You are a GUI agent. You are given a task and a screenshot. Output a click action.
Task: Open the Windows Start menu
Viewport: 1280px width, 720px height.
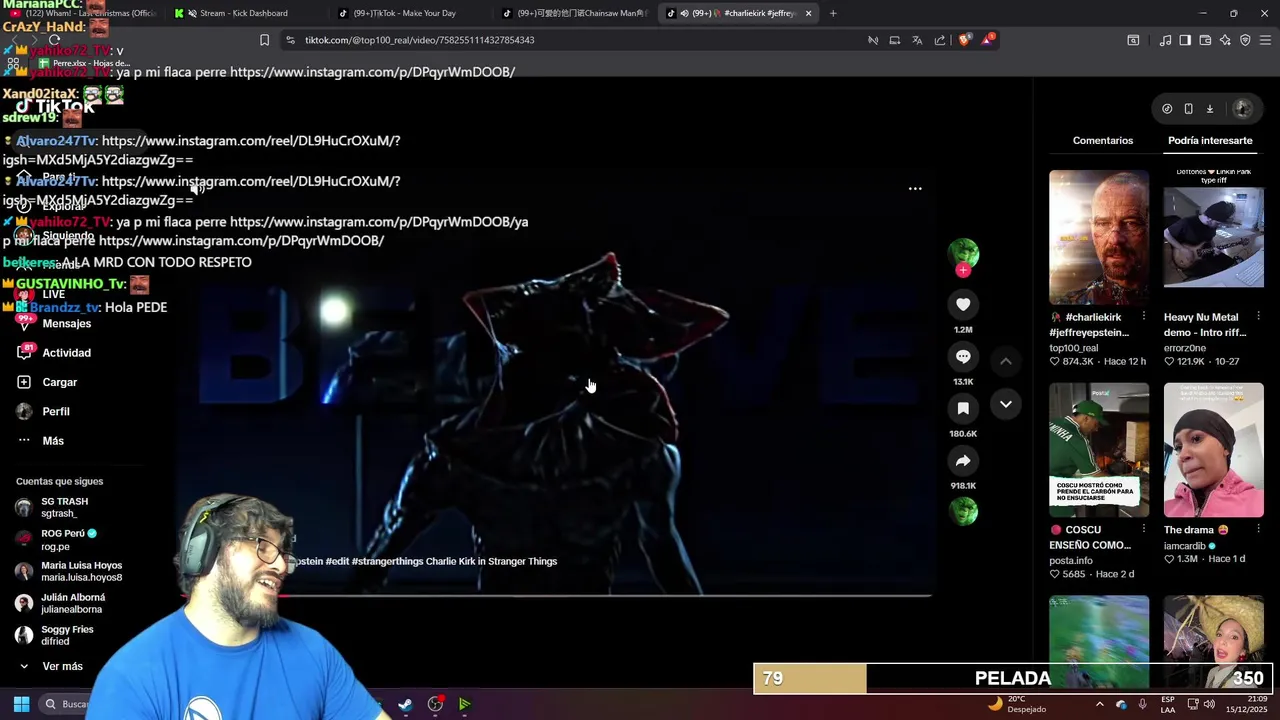[x=21, y=704]
